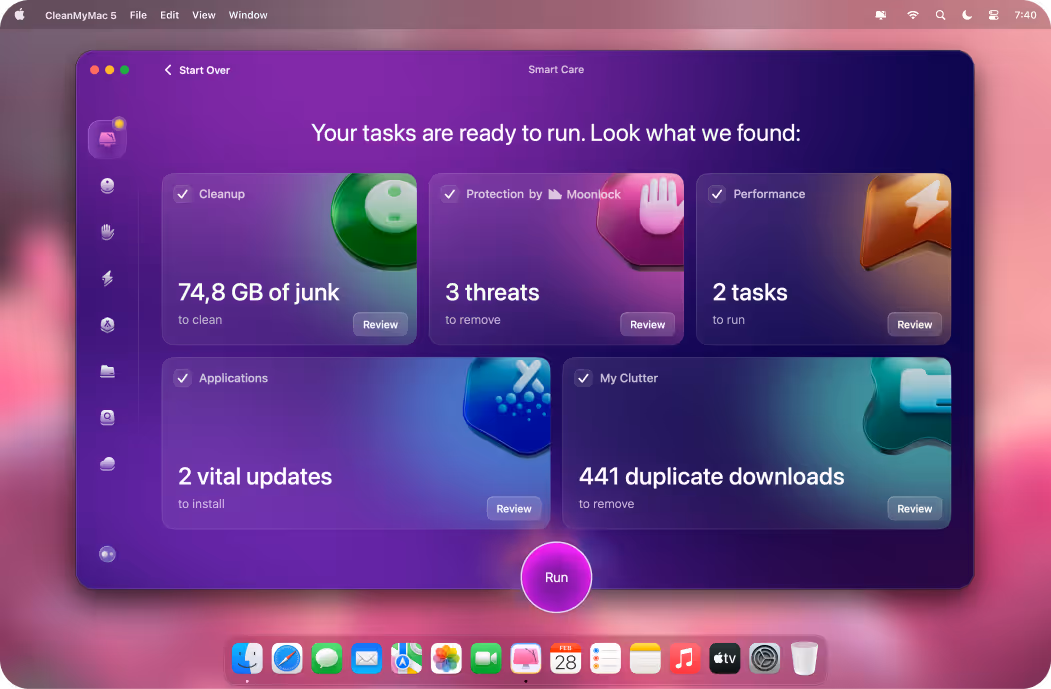This screenshot has width=1051, height=689.
Task: Open the Space Lens sidebar icon
Action: (107, 417)
